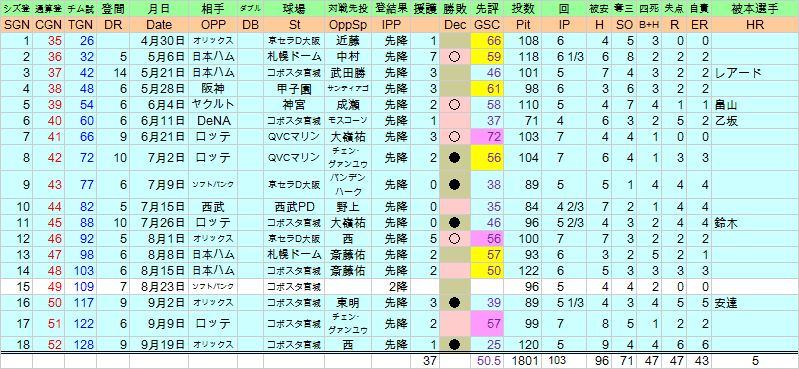Click the SGN header cell

(x=17, y=25)
